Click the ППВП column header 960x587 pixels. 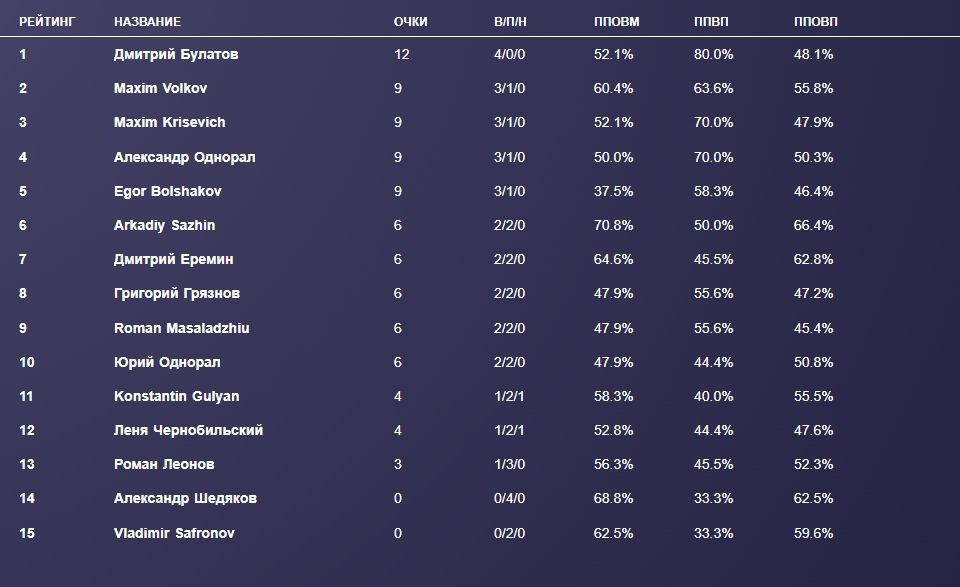pyautogui.click(x=711, y=22)
